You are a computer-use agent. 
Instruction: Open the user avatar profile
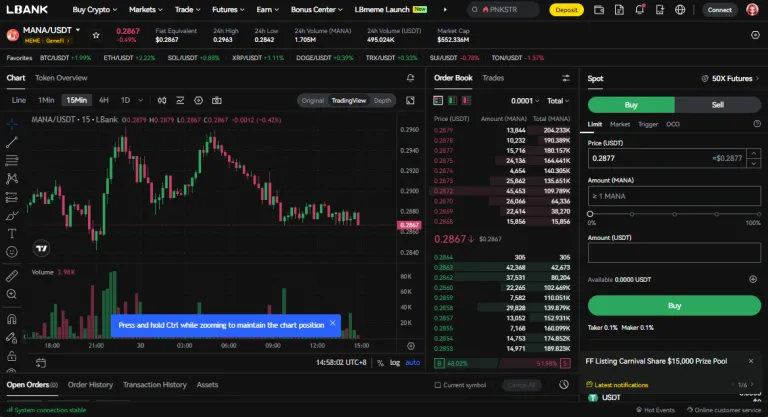(x=752, y=9)
